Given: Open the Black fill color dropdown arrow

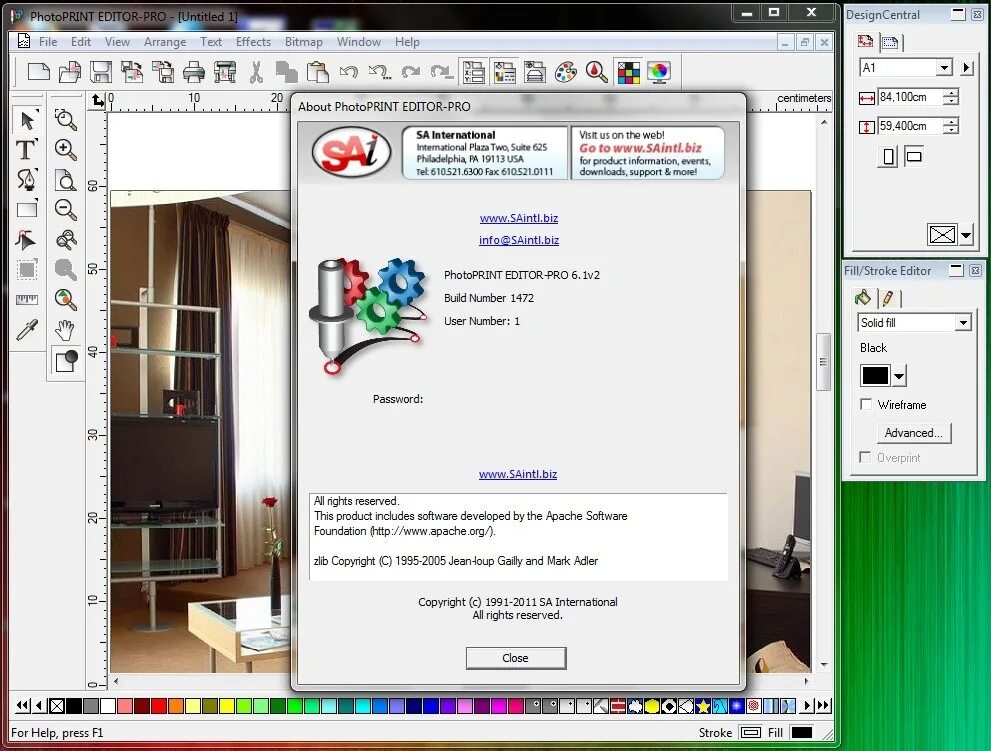Looking at the screenshot, I should [899, 376].
